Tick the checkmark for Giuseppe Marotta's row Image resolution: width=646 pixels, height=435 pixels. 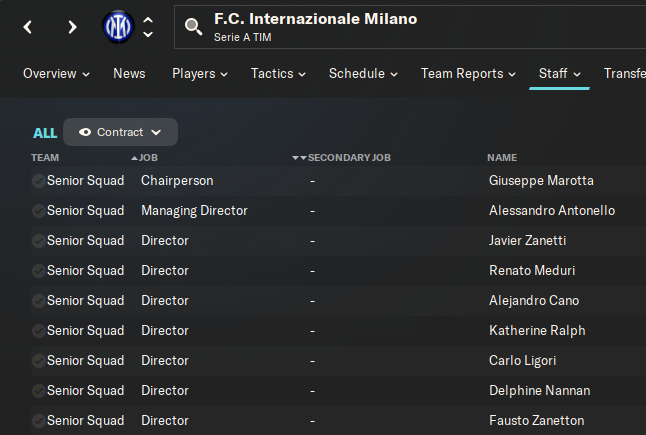[38, 181]
